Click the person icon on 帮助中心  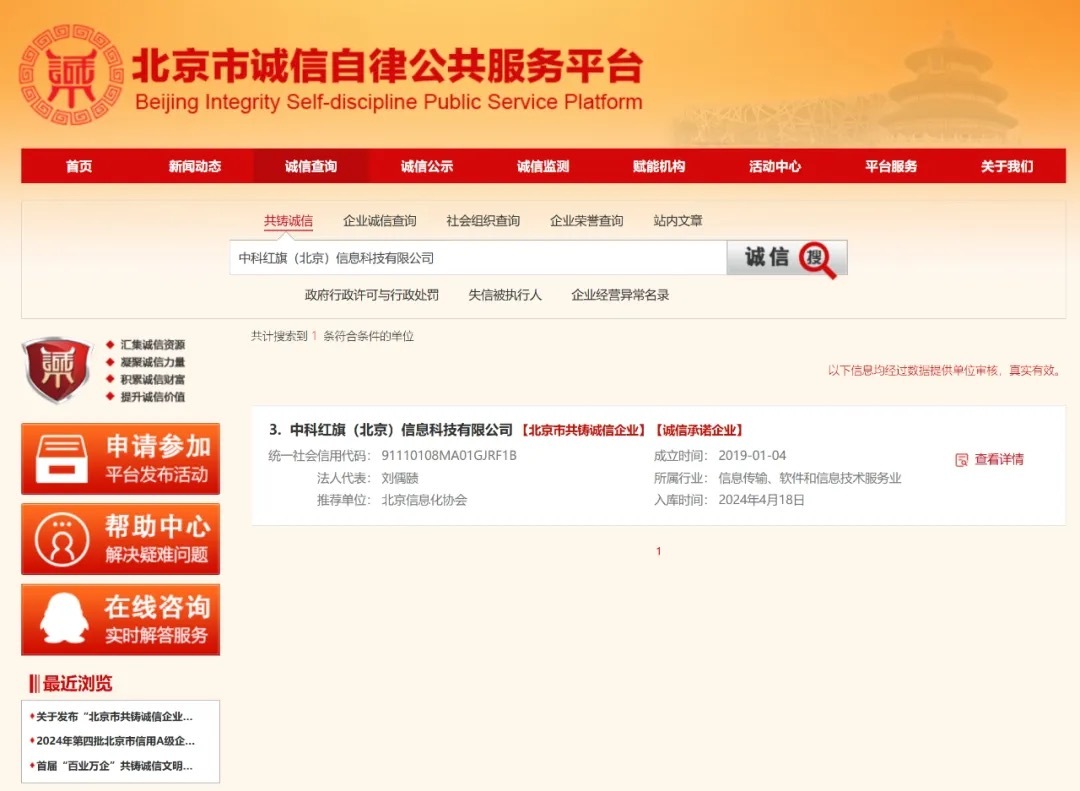(x=62, y=540)
